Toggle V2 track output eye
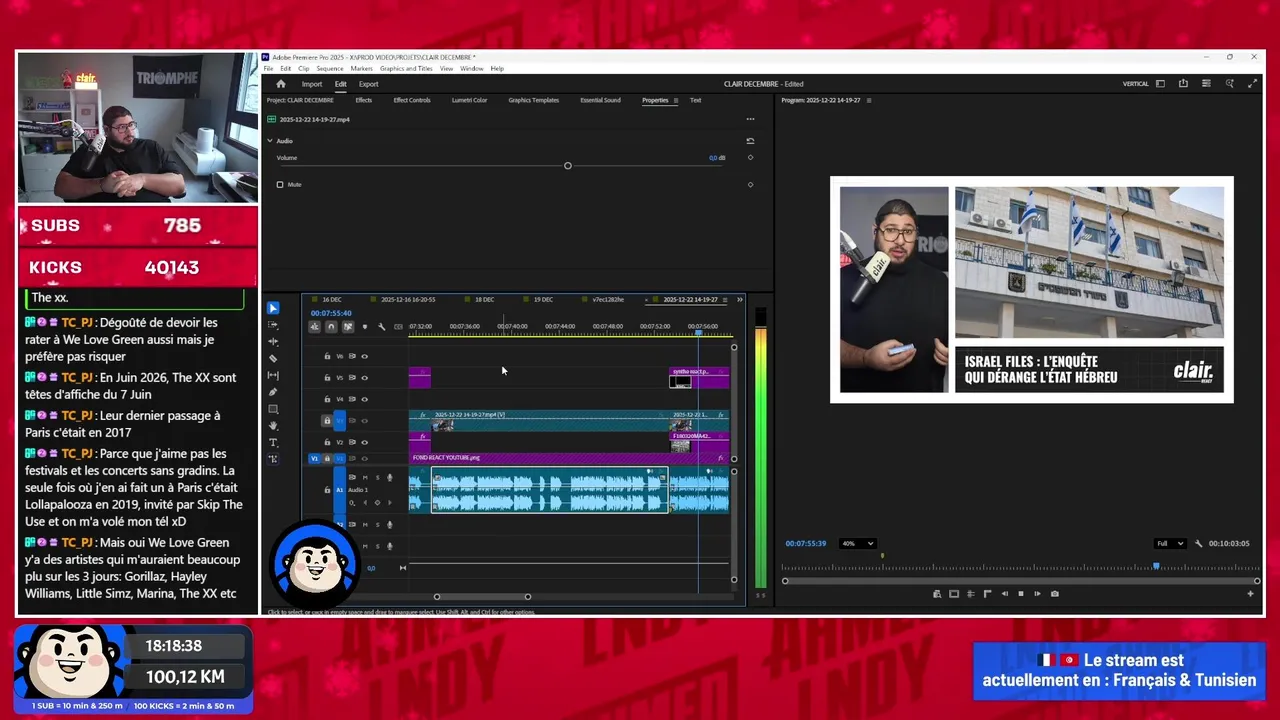Viewport: 1280px width, 720px height. click(364, 442)
